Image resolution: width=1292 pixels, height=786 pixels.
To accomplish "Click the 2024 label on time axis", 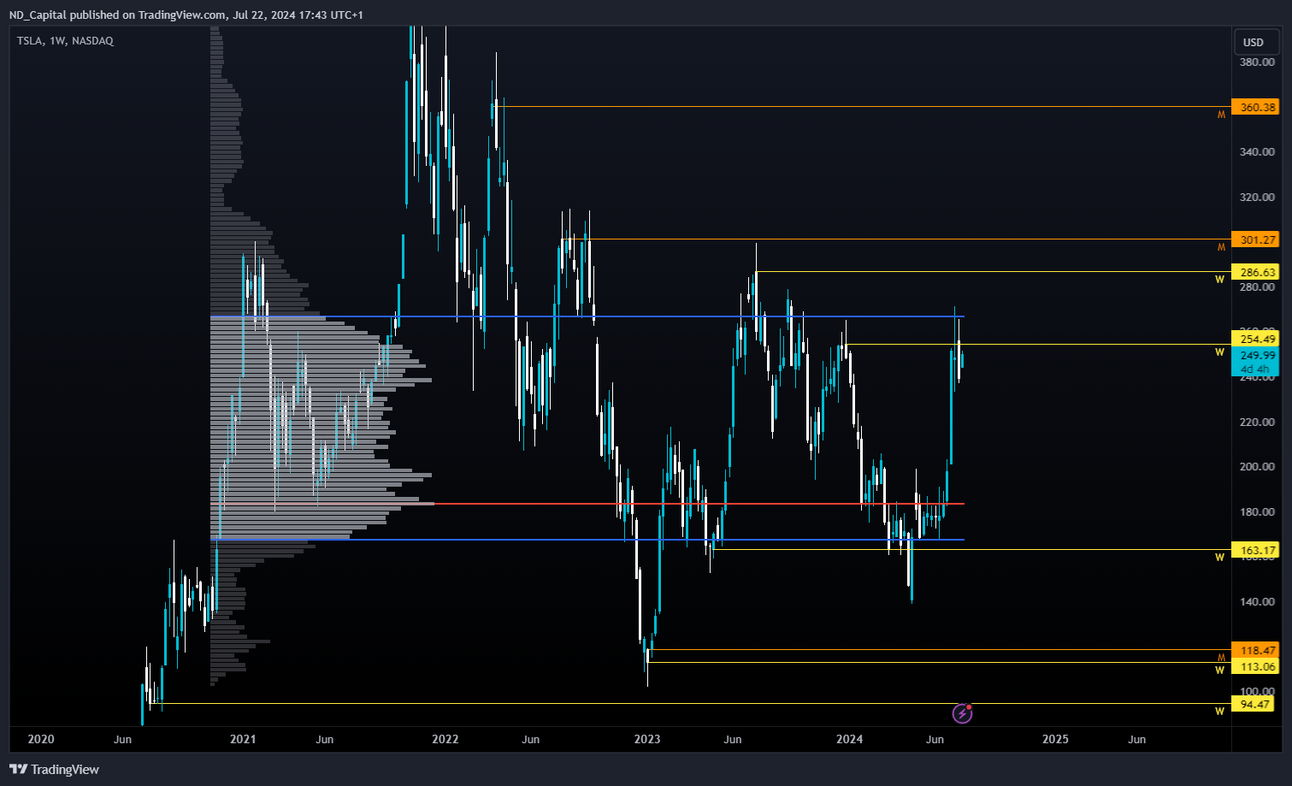I will tap(849, 740).
